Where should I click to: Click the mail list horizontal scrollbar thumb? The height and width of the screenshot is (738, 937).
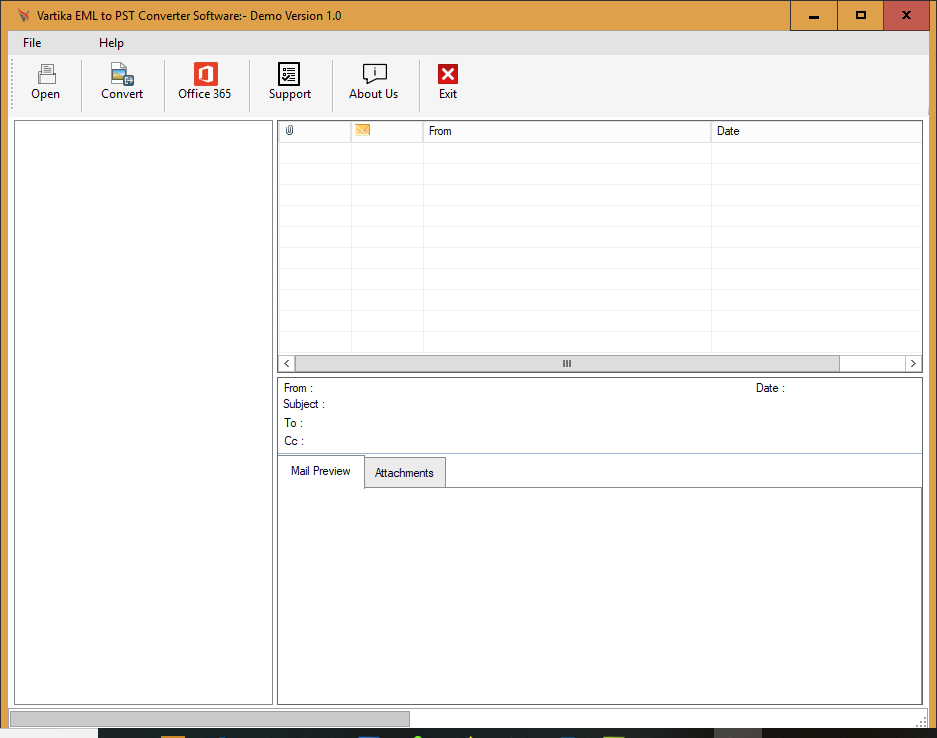tap(567, 363)
